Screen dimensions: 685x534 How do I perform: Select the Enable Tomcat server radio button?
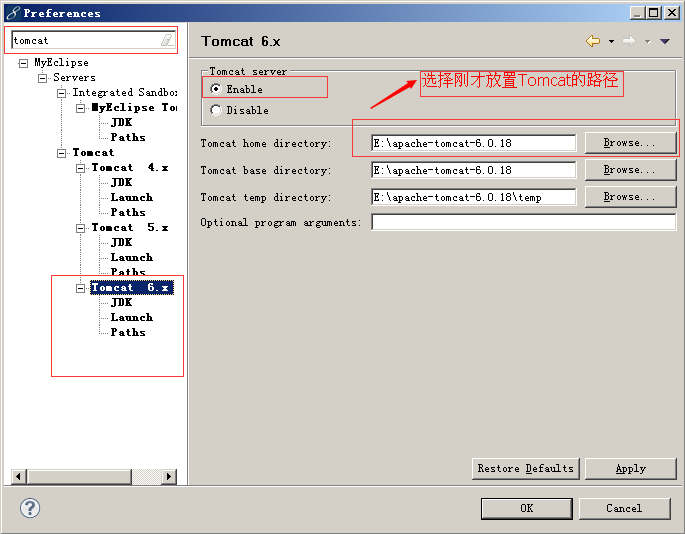point(216,89)
